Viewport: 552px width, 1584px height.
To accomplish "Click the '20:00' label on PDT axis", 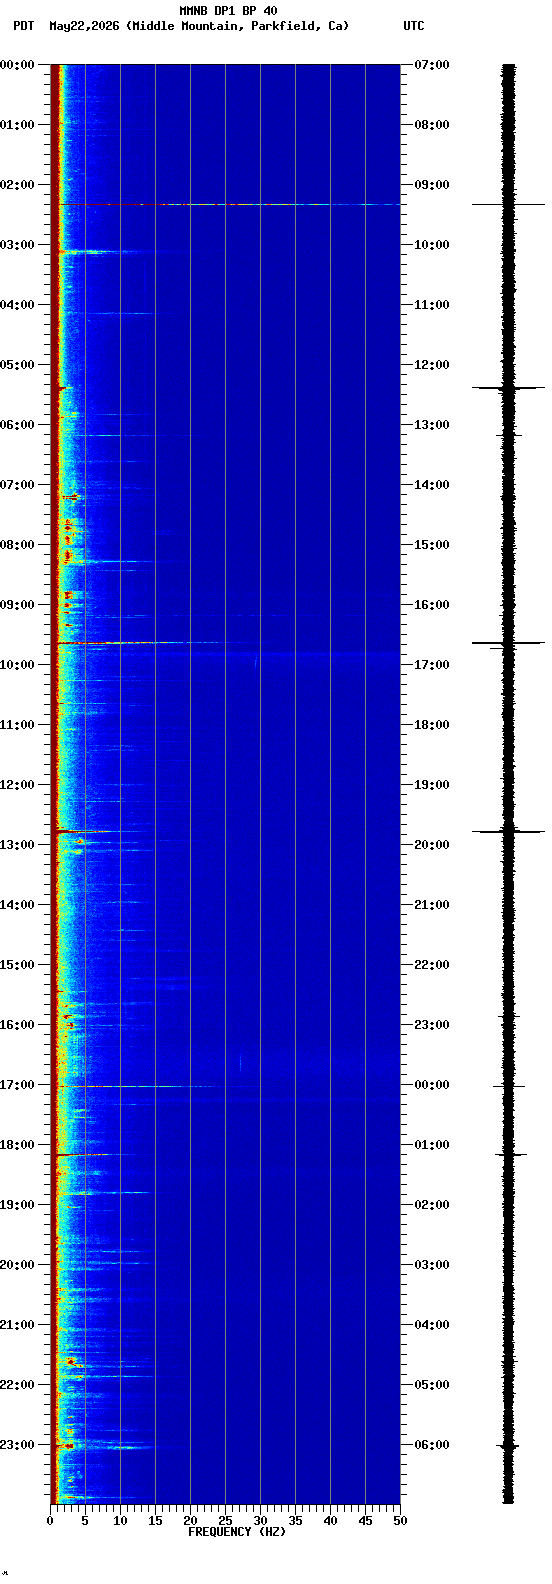I will point(18,1265).
